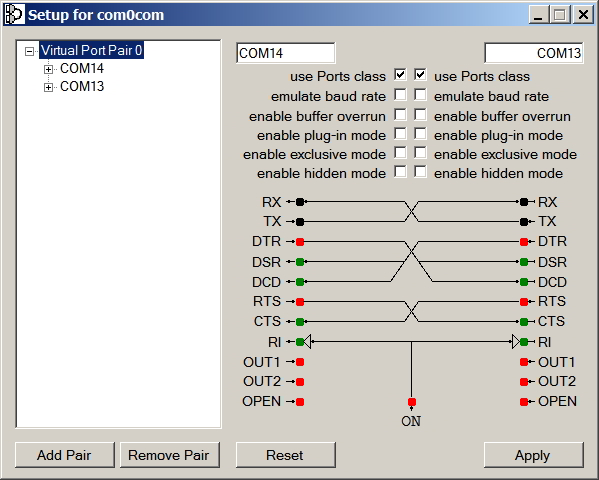
Task: Select COM14 in the tree
Action: click(82, 68)
